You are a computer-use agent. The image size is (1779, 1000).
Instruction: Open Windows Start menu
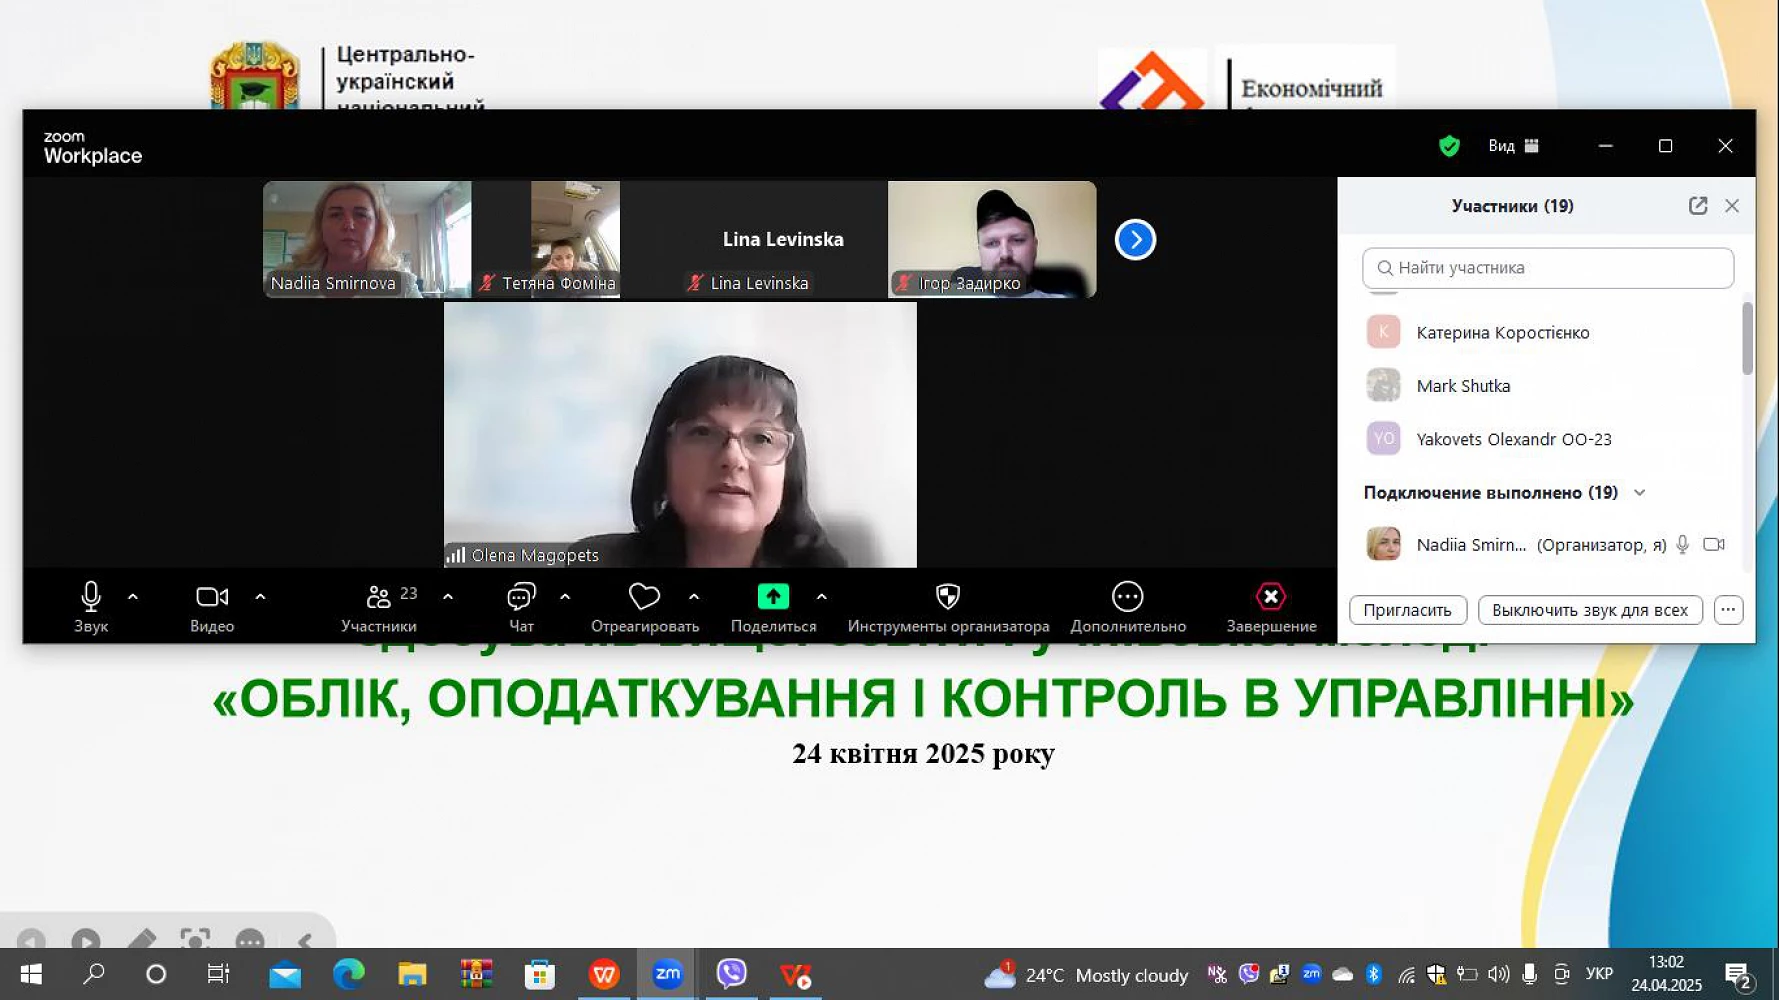(30, 974)
